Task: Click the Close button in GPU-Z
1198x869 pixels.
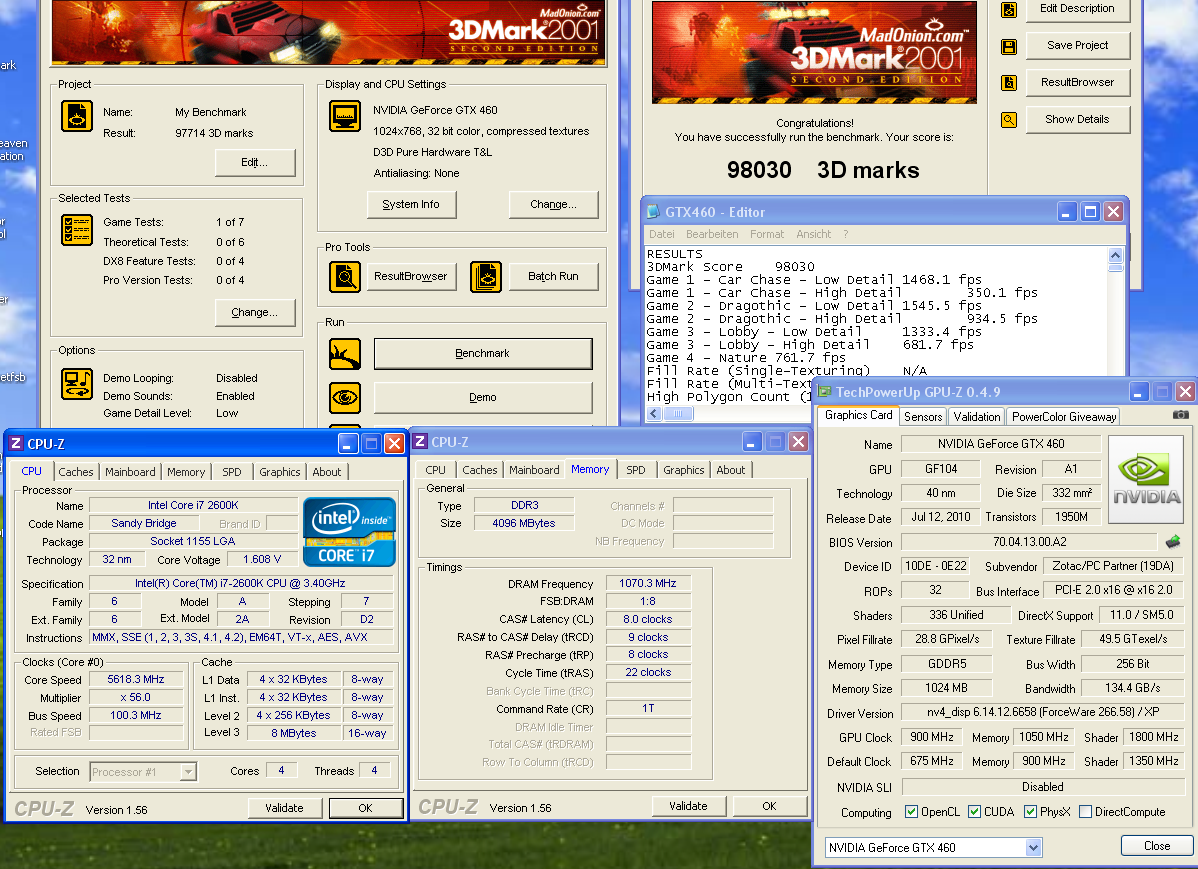Action: tap(1157, 846)
